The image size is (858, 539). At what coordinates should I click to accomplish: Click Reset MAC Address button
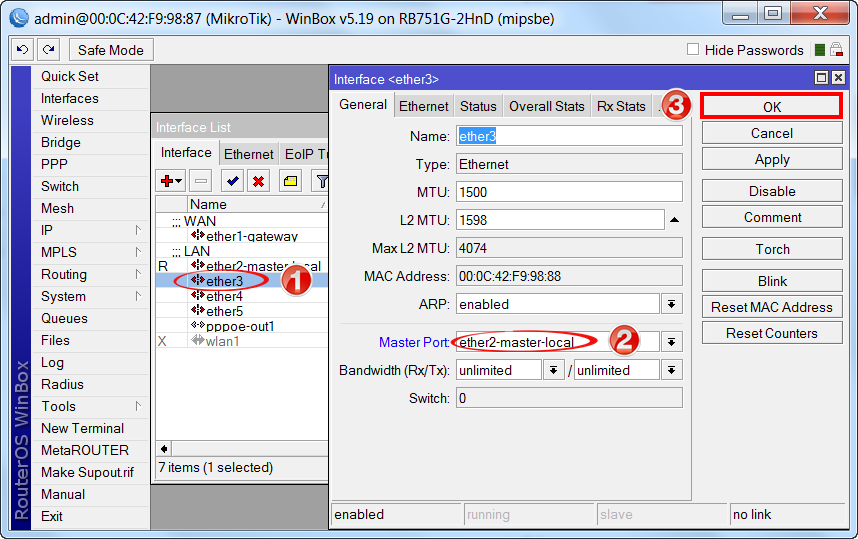(772, 307)
